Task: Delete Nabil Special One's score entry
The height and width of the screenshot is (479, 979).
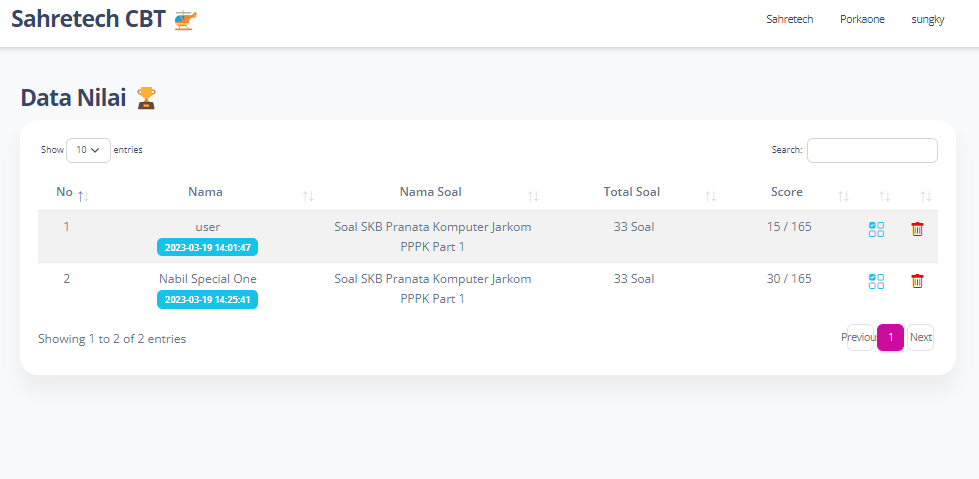Action: pos(917,281)
